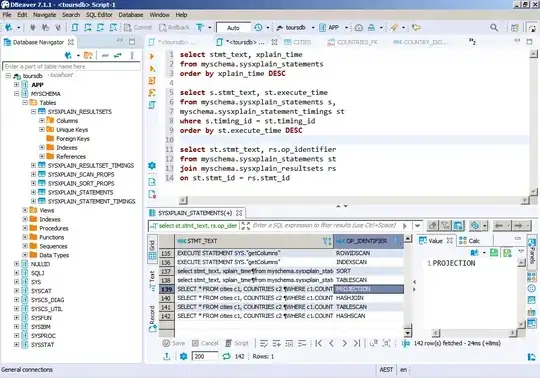Open the search magnifier icon in toolbar
Viewport: 540px width, 378px height.
pos(494,28)
